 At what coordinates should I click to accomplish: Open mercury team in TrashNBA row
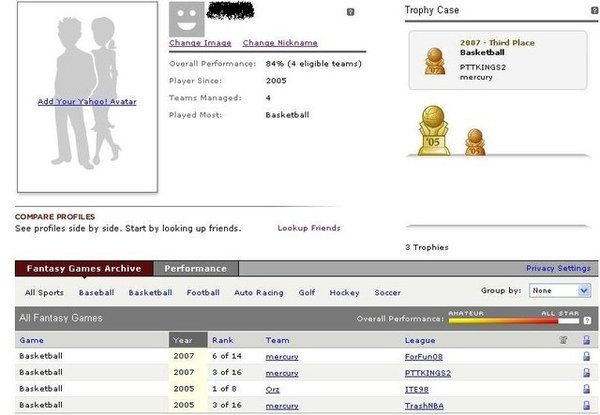(x=282, y=405)
